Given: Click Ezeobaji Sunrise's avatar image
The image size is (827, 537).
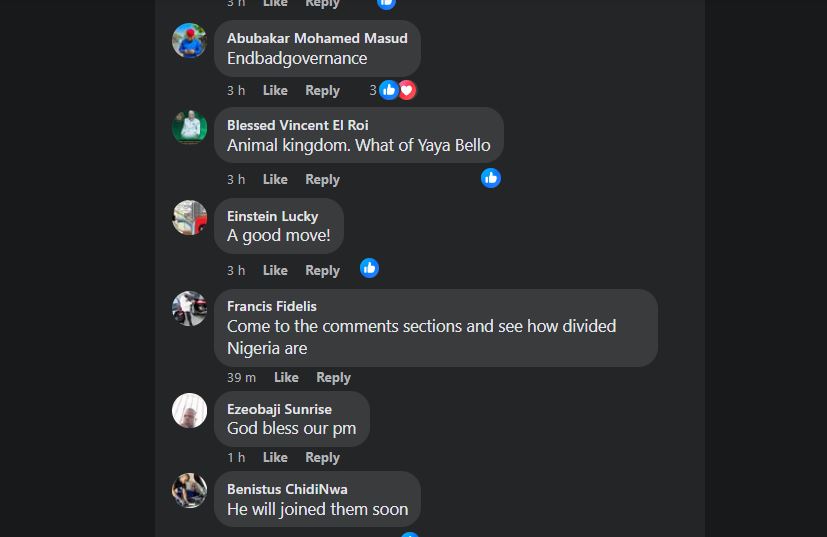Looking at the screenshot, I should [189, 411].
